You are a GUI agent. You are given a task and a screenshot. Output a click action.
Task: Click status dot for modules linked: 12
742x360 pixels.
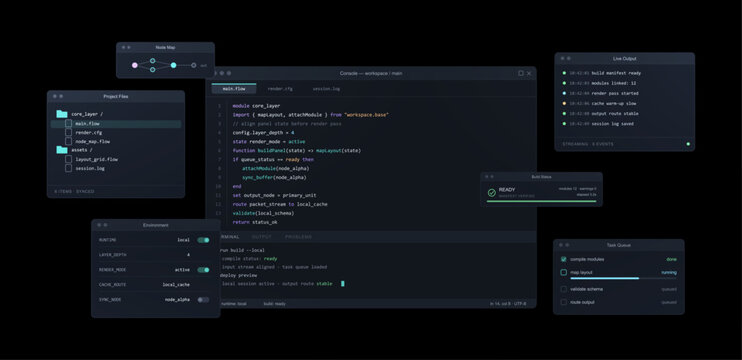pyautogui.click(x=564, y=83)
